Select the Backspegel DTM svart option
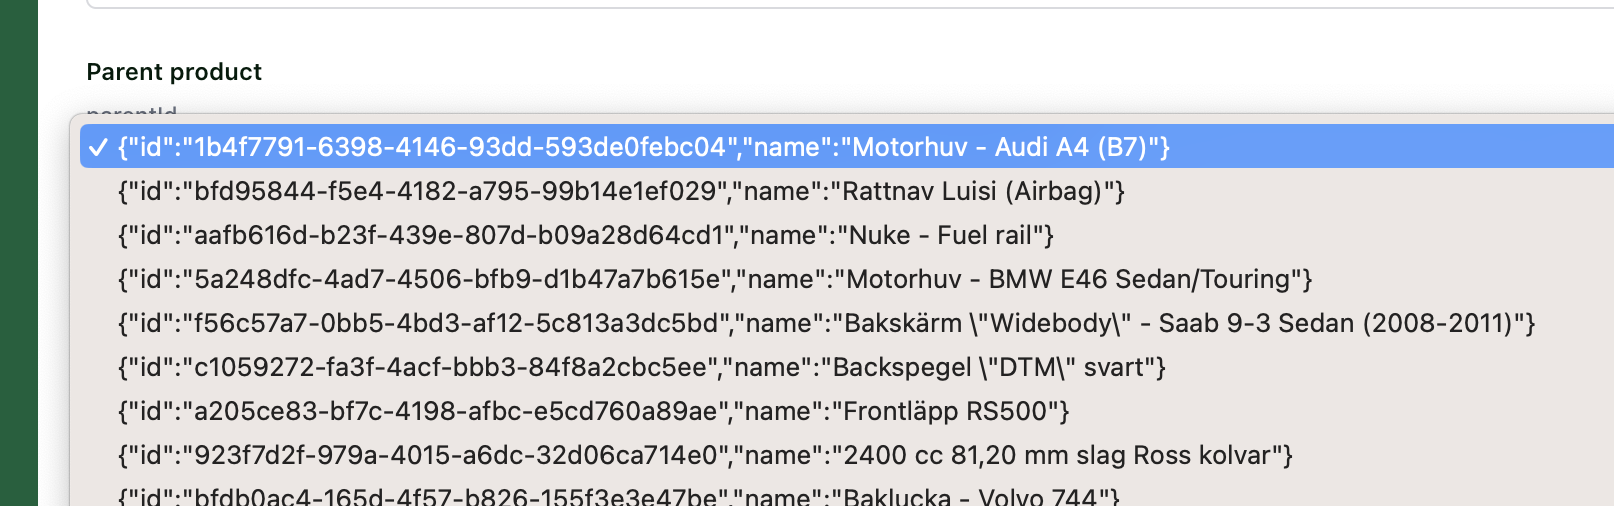1614x506 pixels. (641, 367)
